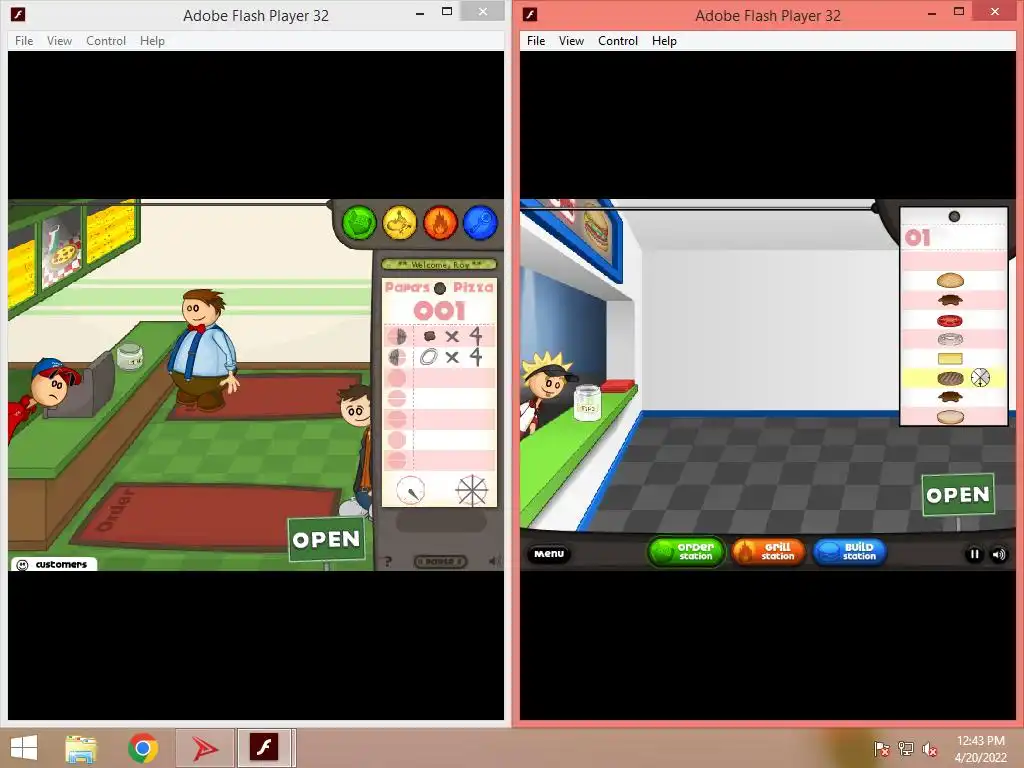Open View menu in left Flash Player window
This screenshot has width=1024, height=768.
[59, 40]
